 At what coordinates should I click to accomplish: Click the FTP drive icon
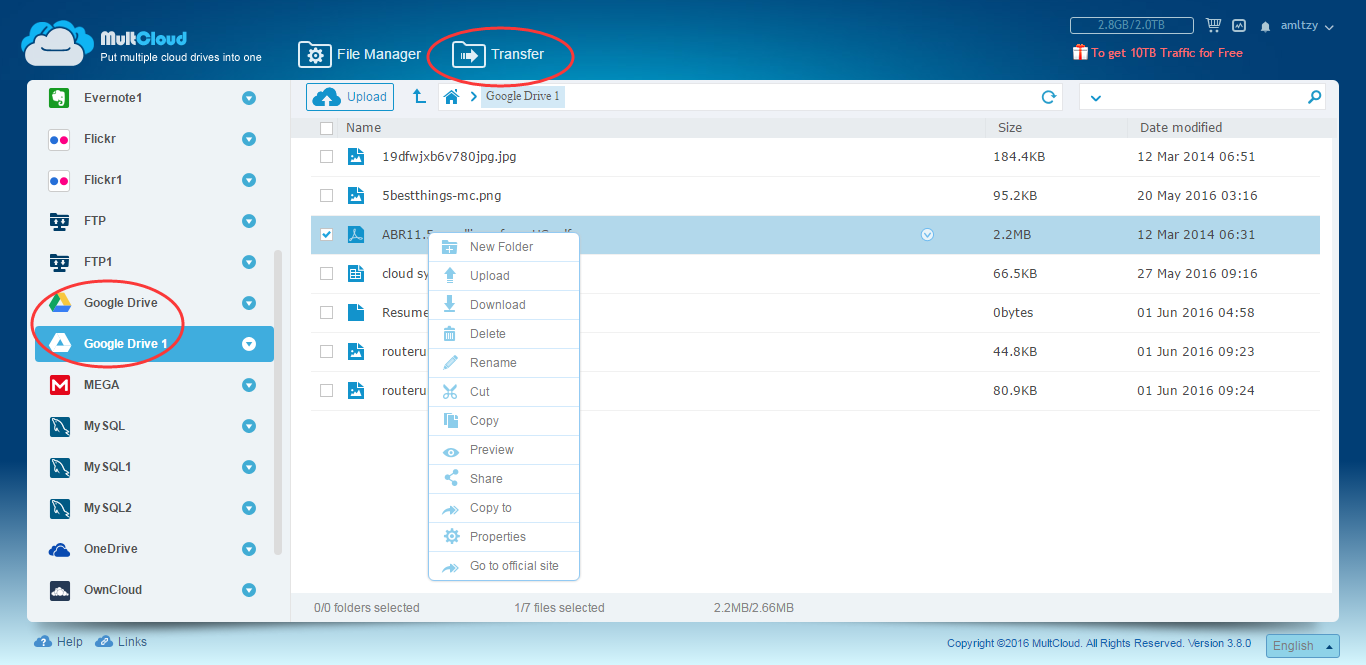coord(59,221)
